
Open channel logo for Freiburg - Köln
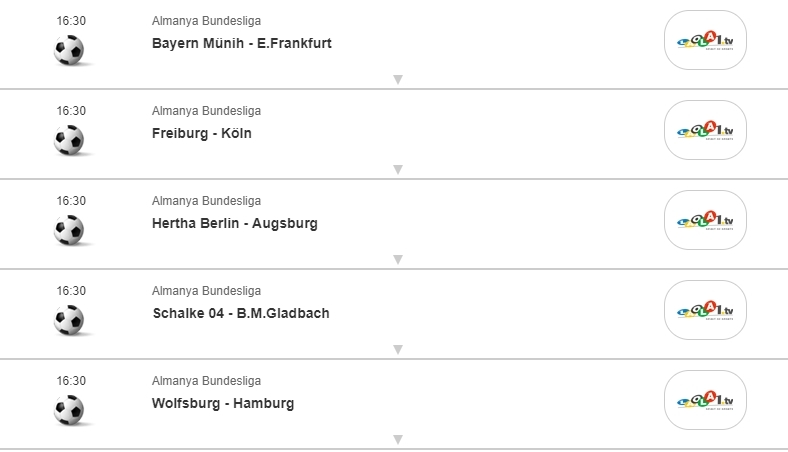coord(705,130)
